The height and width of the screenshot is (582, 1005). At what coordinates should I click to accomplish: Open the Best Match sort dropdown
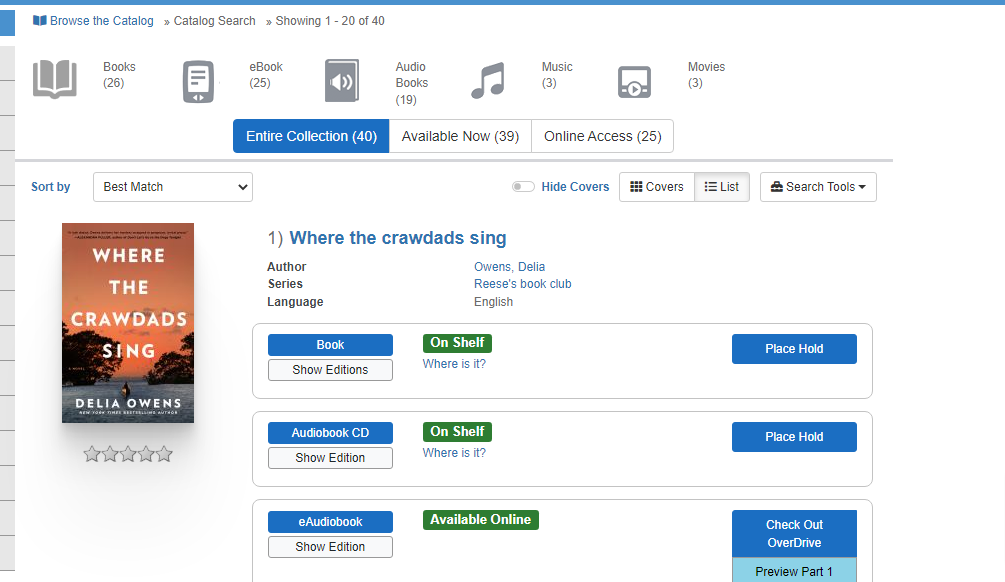click(x=173, y=187)
